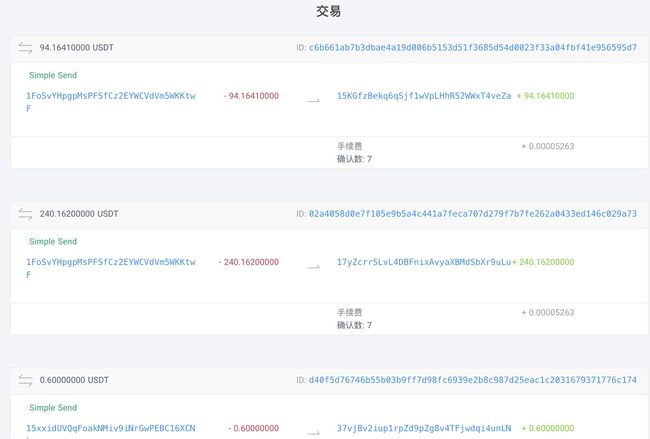Click Simple Send label in 0.60000000 transaction
The width and height of the screenshot is (650, 439).
(53, 408)
